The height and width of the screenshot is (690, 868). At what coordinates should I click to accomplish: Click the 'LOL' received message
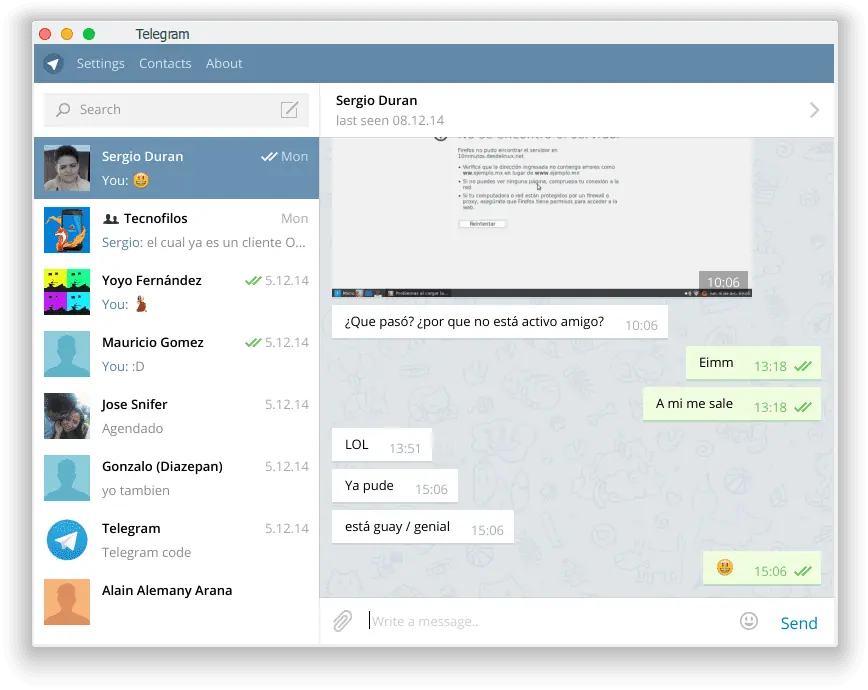coord(381,445)
